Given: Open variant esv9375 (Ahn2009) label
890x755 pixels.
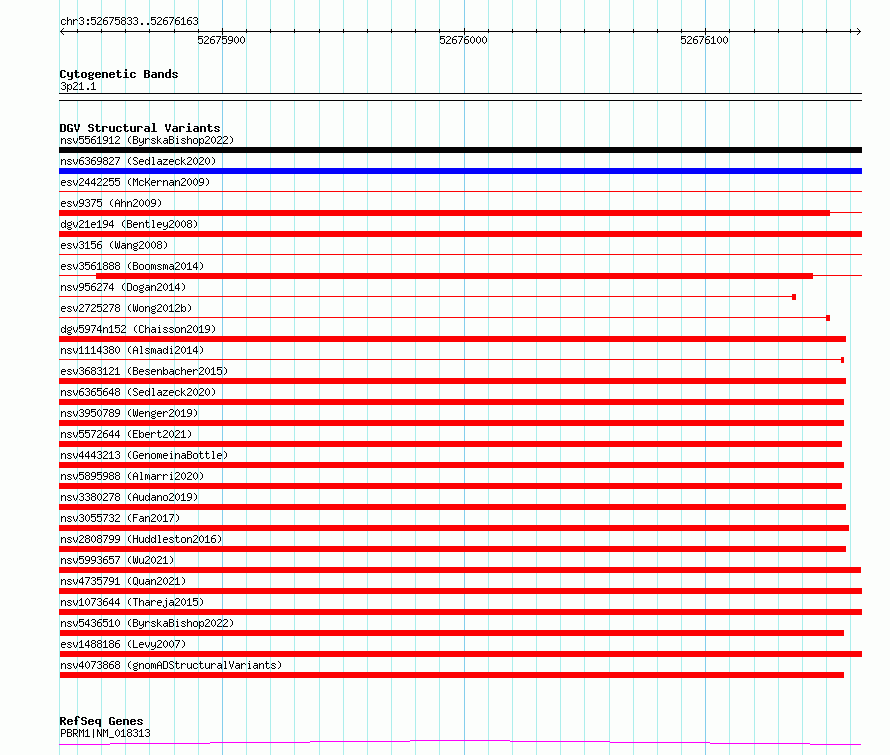Looking at the screenshot, I should tap(111, 203).
